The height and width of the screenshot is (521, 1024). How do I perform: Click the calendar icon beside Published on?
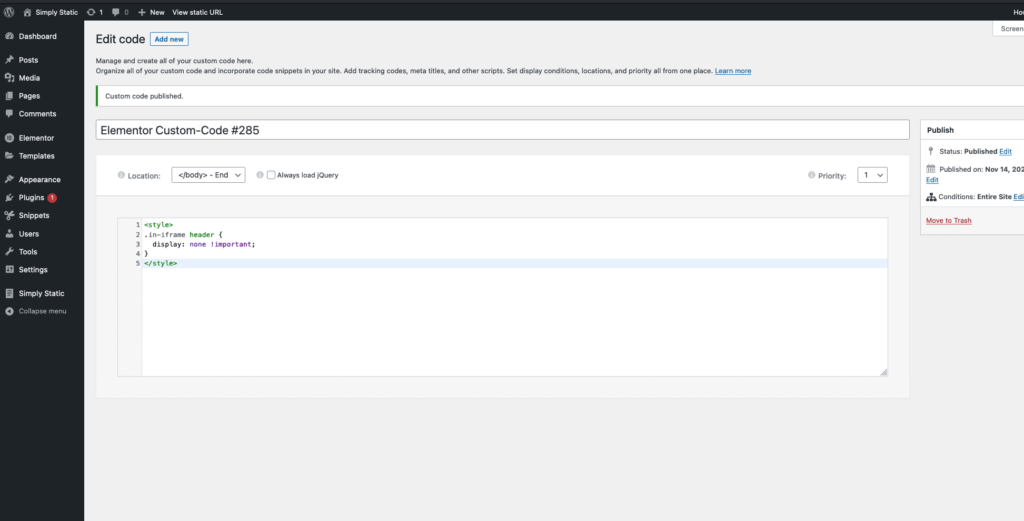point(931,168)
